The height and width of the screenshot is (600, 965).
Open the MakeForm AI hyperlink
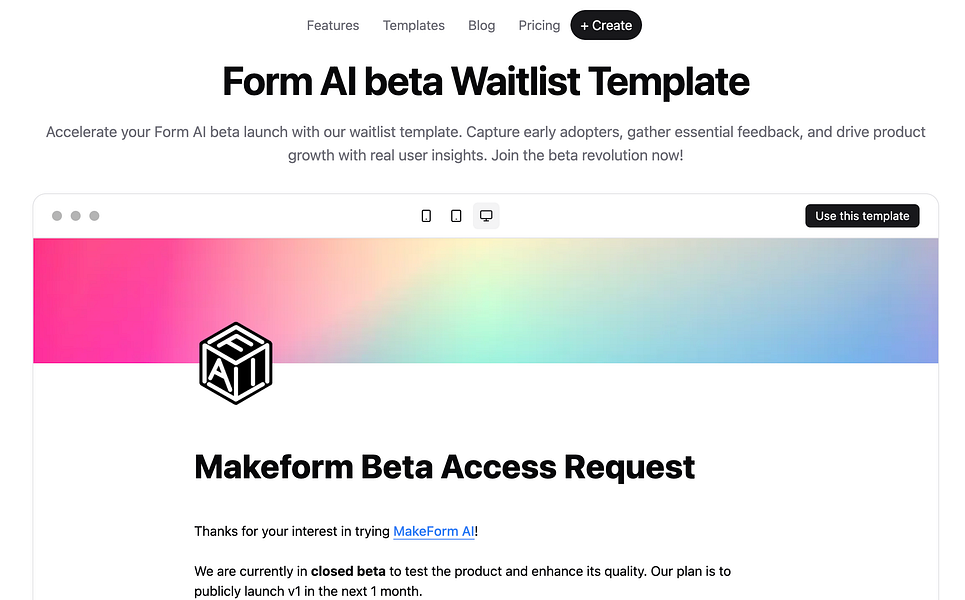(434, 531)
